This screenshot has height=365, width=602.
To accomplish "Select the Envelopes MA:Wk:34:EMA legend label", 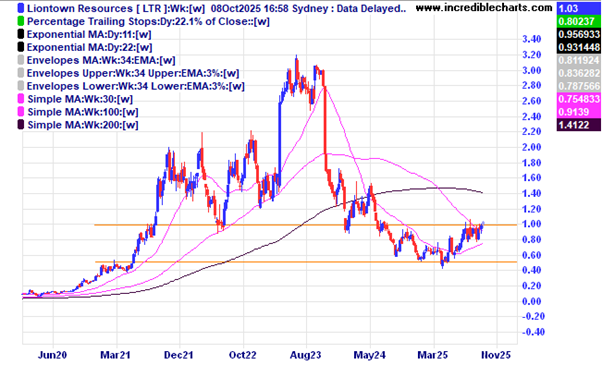I will (101, 60).
